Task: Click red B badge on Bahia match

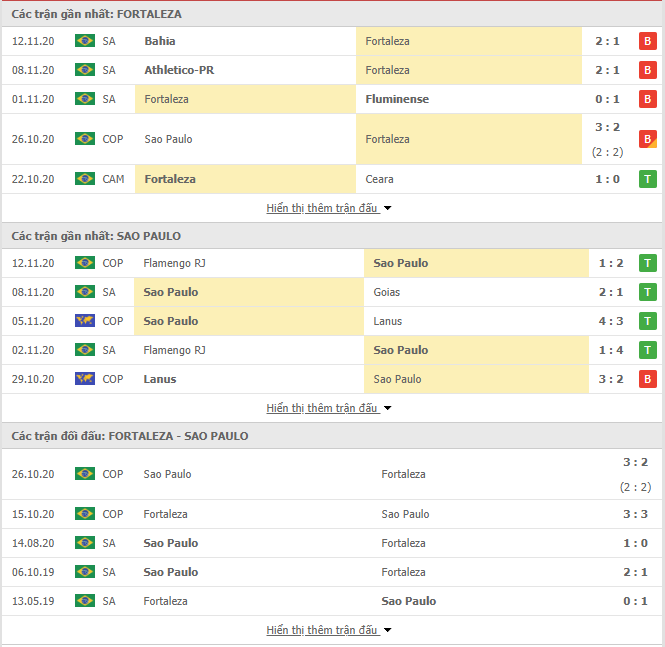Action: point(648,41)
